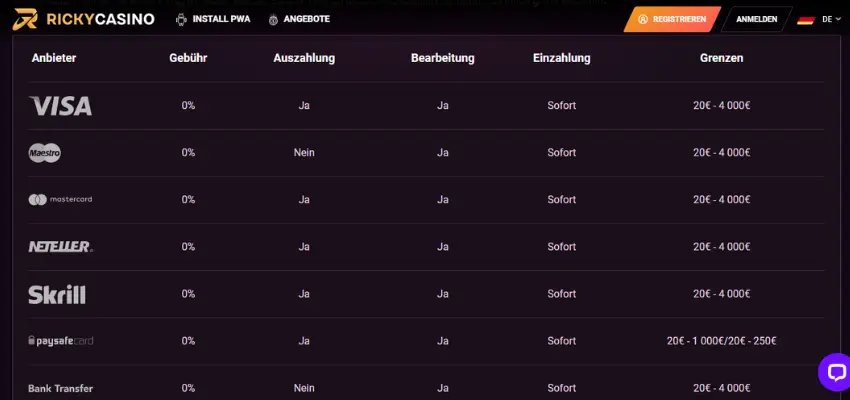This screenshot has height=400, width=850.
Task: Click the Neteller logo
Action: coord(60,247)
